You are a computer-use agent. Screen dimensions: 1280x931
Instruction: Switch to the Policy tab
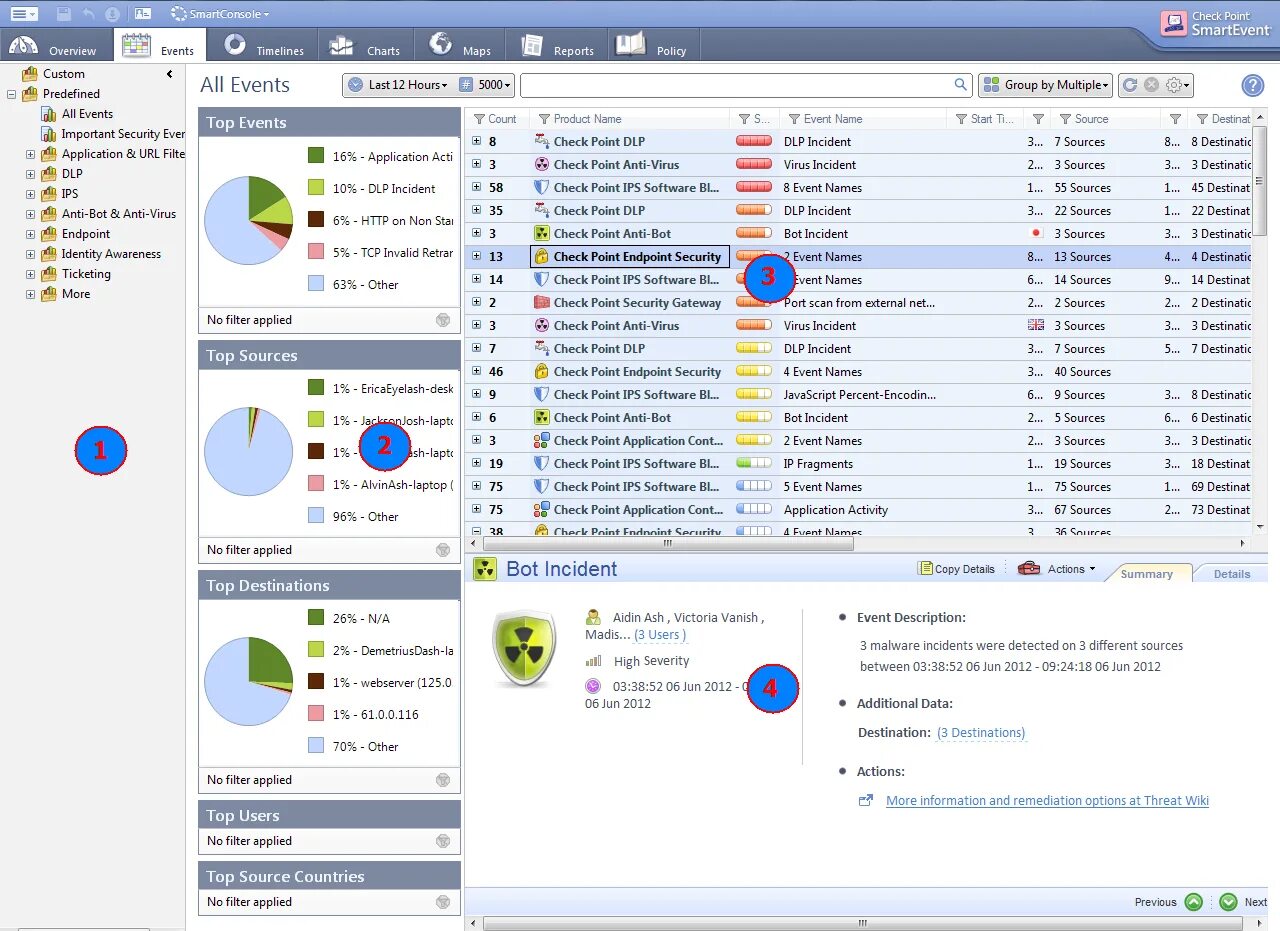pos(653,46)
